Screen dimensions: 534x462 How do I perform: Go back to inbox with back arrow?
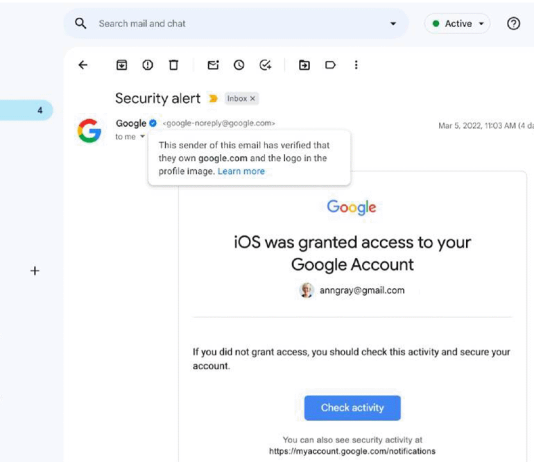pyautogui.click(x=83, y=65)
